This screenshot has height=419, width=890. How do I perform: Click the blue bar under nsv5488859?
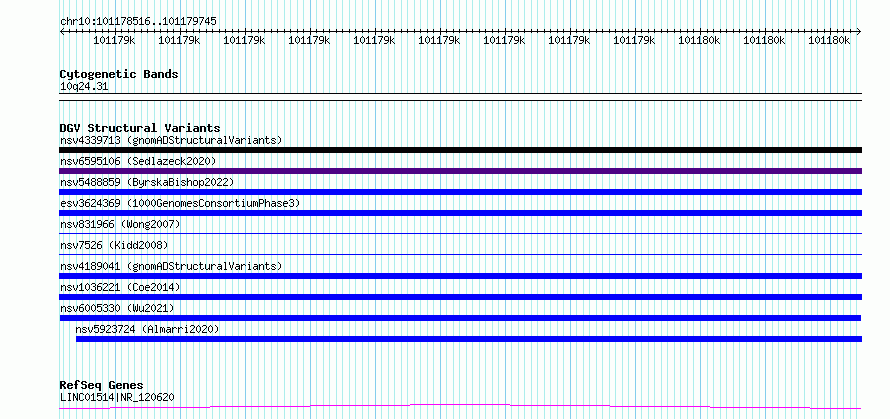click(x=460, y=192)
